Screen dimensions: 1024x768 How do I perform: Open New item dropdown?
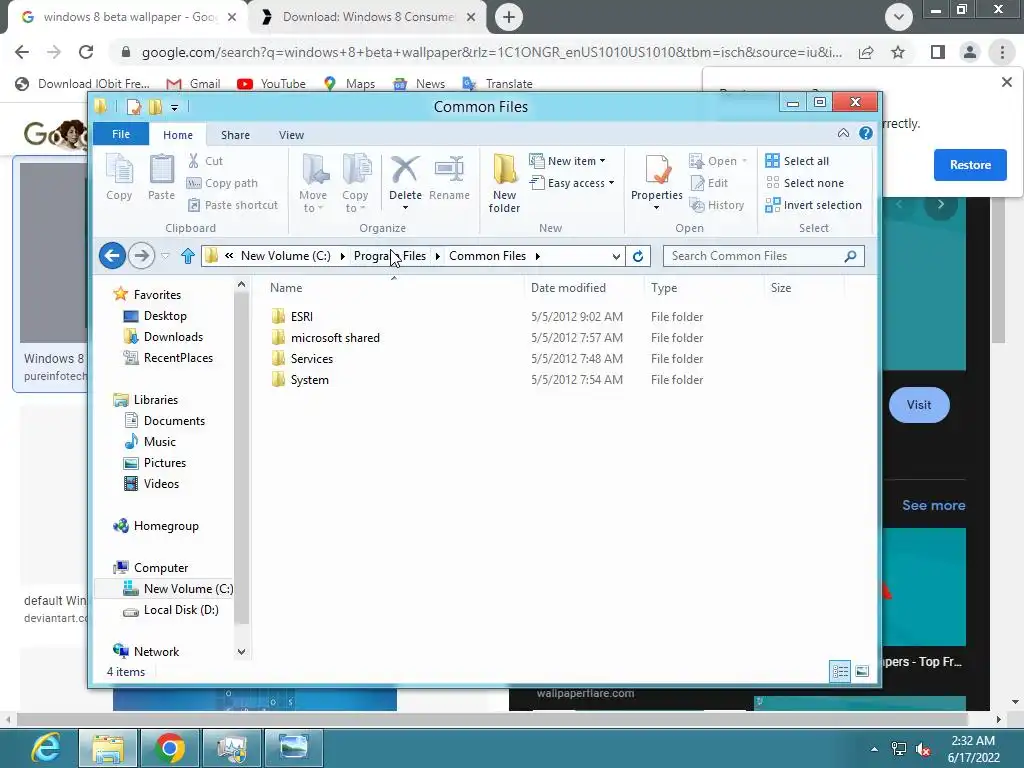(568, 161)
